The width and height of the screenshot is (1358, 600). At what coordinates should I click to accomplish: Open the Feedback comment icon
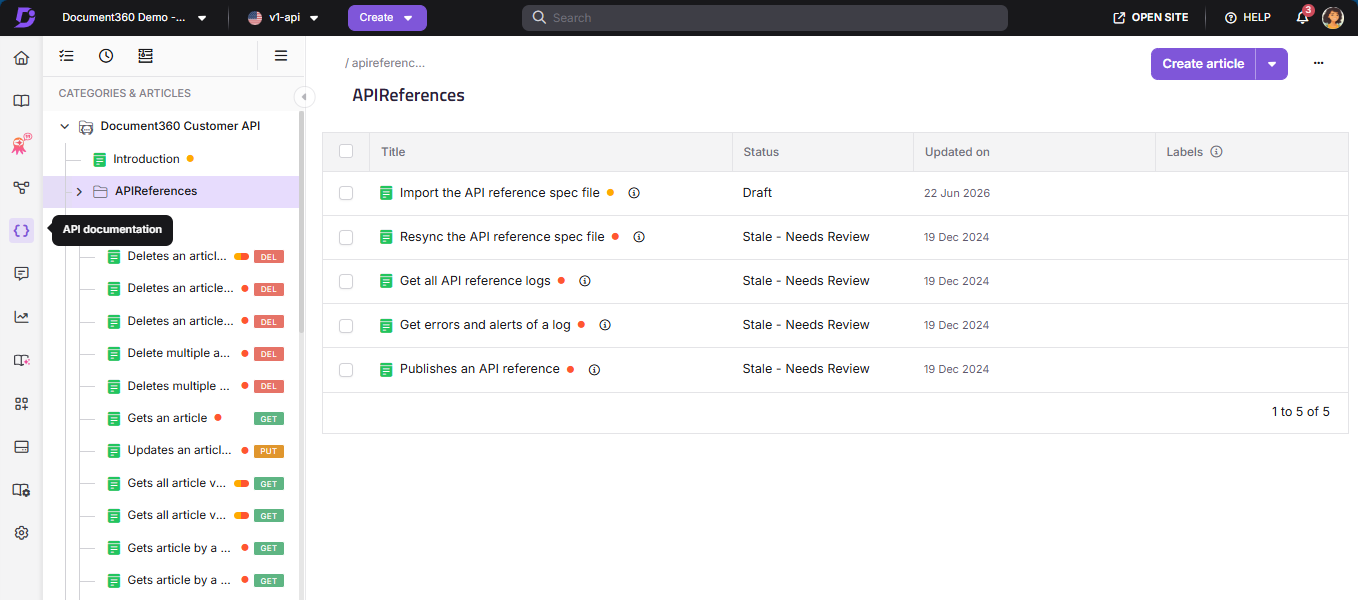(x=21, y=274)
